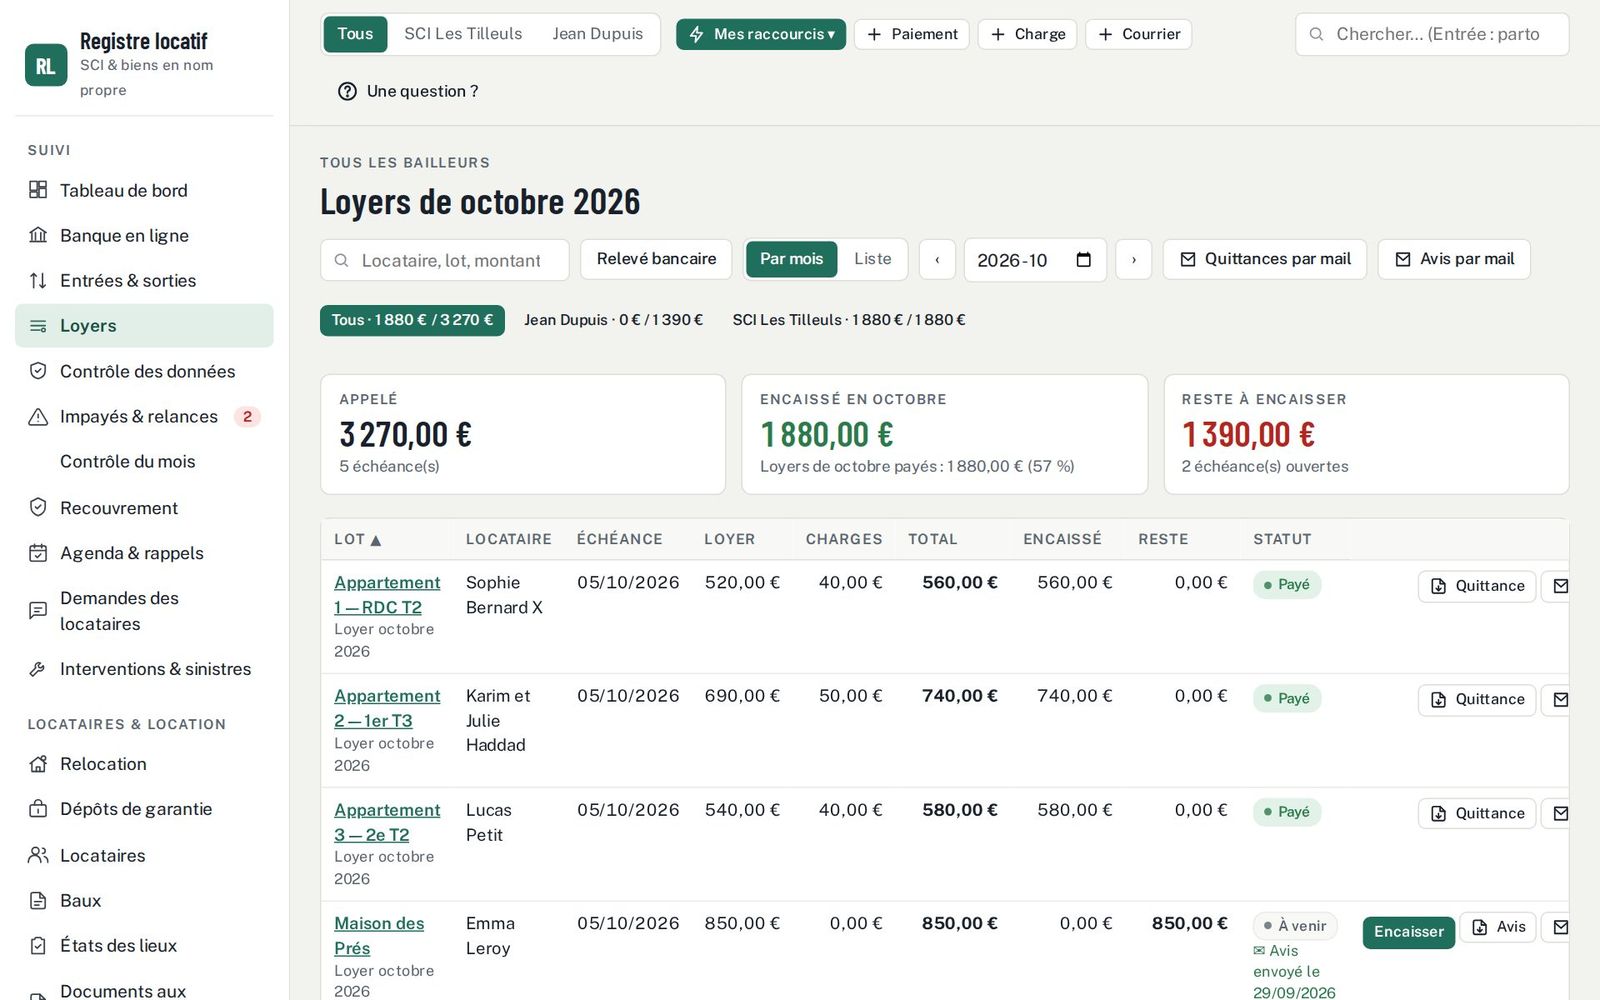Open Relevé bancaire
1600x1000 pixels.
pos(656,259)
